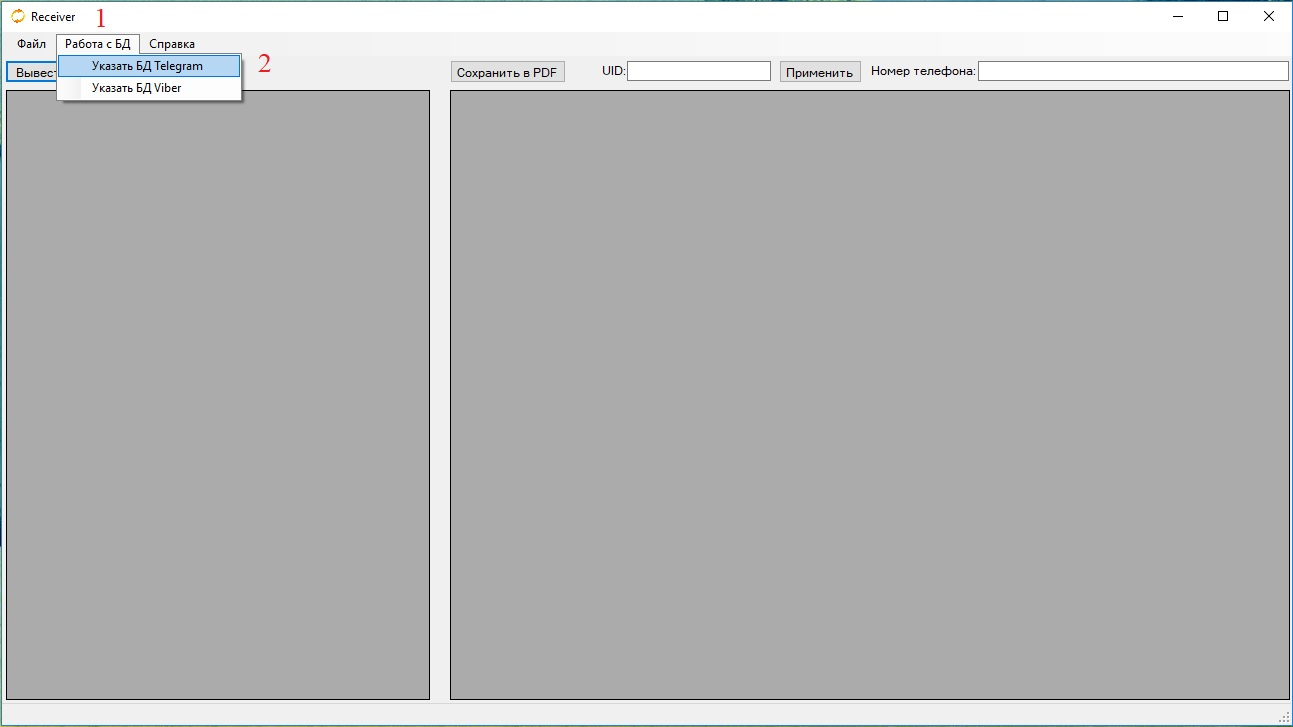This screenshot has height=727, width=1293.
Task: Click the Сохранить в PDF button
Action: coord(507,72)
